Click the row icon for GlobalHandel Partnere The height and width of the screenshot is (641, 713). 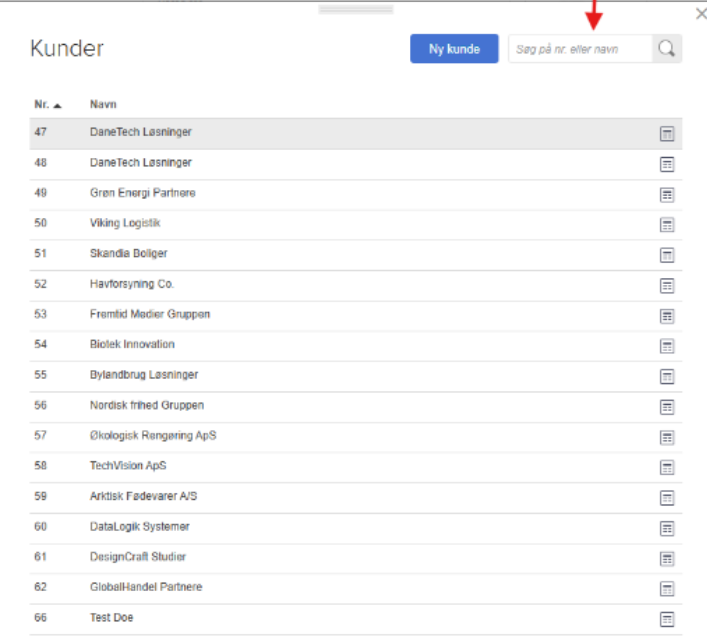[667, 589]
